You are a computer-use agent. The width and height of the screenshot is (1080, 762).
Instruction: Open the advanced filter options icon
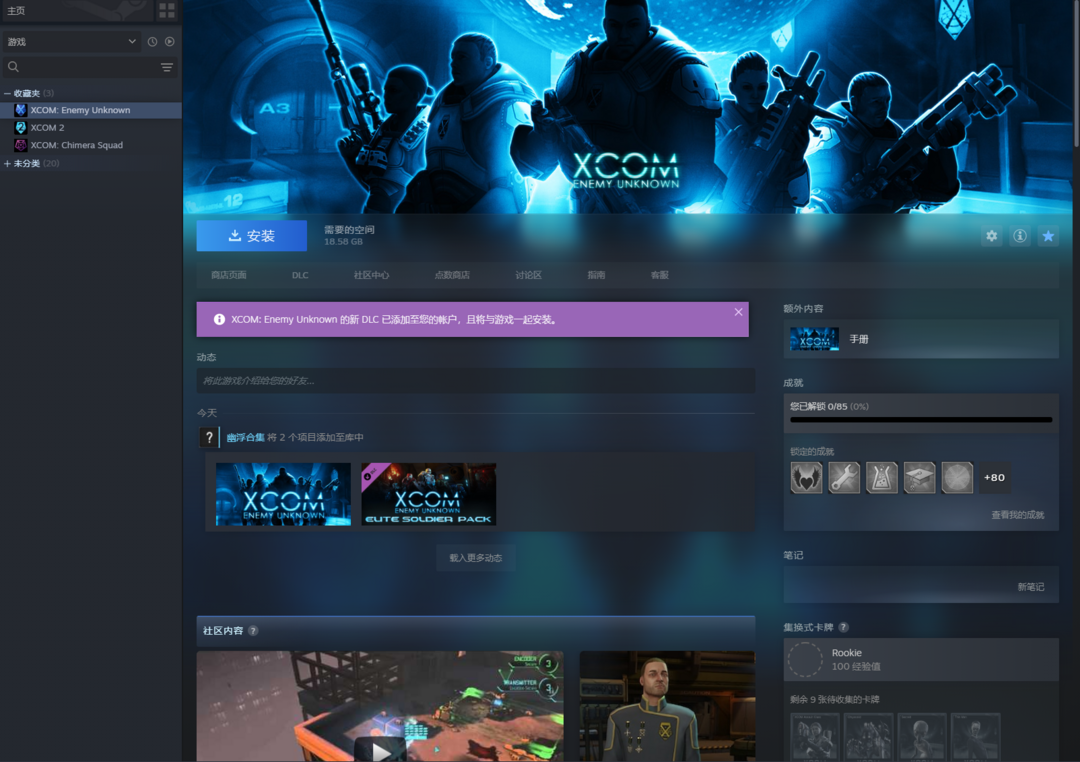167,67
